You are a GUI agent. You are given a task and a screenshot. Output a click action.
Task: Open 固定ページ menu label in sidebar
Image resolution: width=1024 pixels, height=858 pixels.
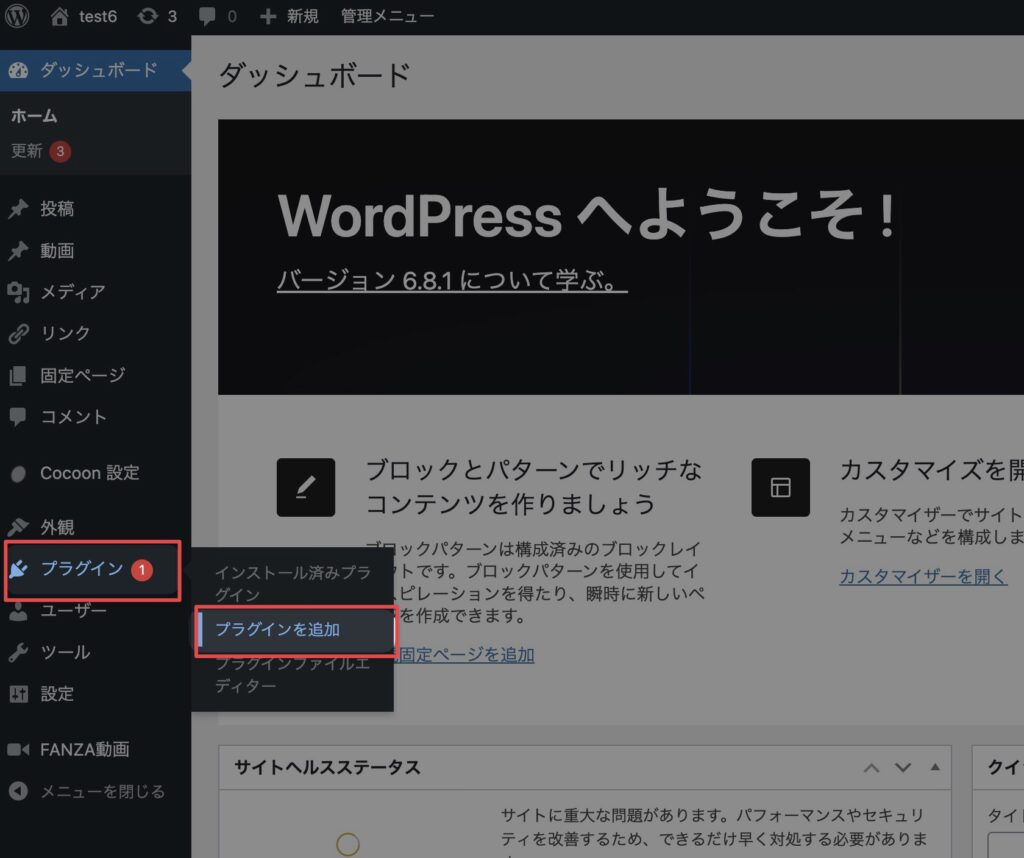point(82,375)
